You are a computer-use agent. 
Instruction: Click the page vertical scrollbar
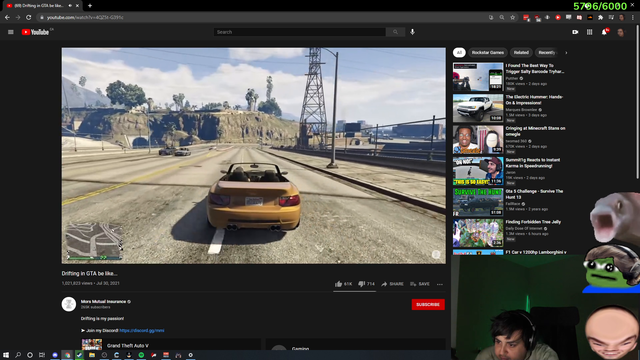[x=638, y=102]
